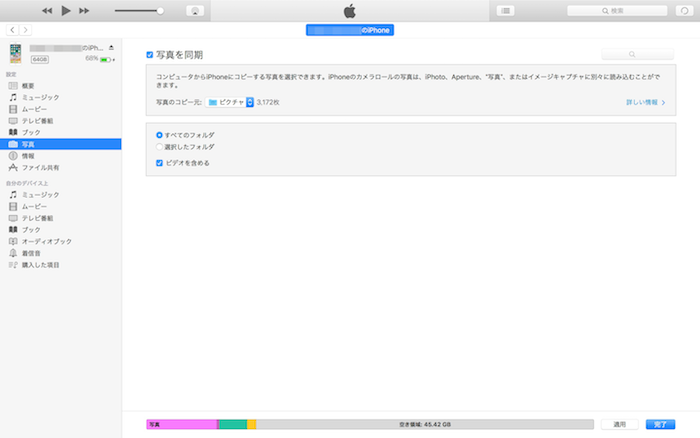Open the ピクチャ source folder dropdown
The image size is (700, 438).
tap(229, 102)
